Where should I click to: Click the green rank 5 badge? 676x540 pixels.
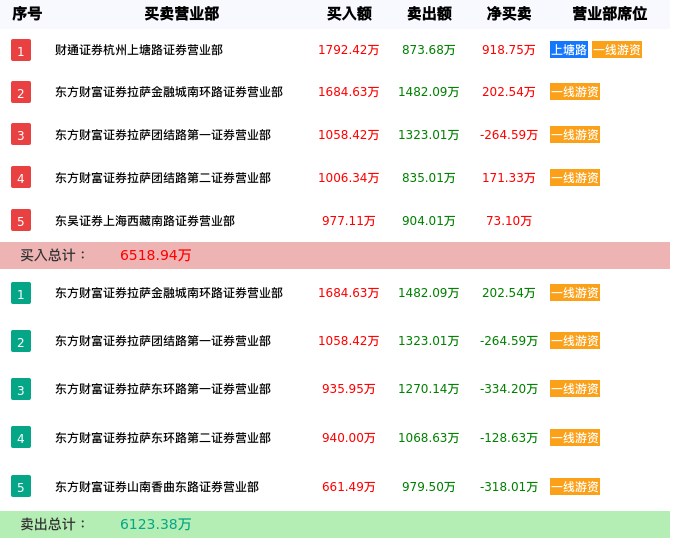coord(21,487)
